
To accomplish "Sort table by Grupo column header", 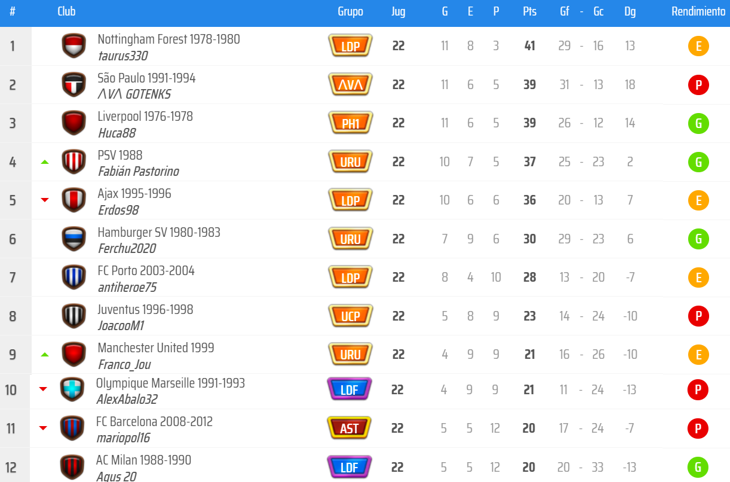I will pyautogui.click(x=350, y=11).
